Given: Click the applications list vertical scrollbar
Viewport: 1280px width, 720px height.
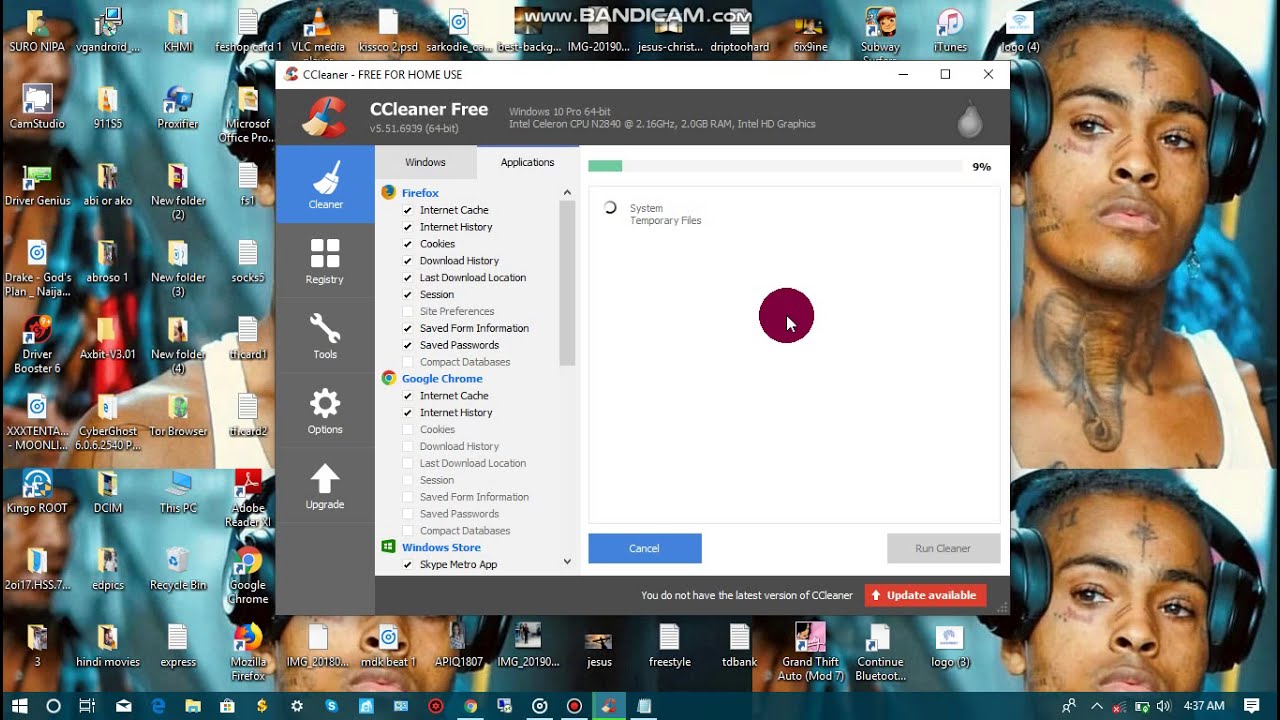Looking at the screenshot, I should 567,284.
